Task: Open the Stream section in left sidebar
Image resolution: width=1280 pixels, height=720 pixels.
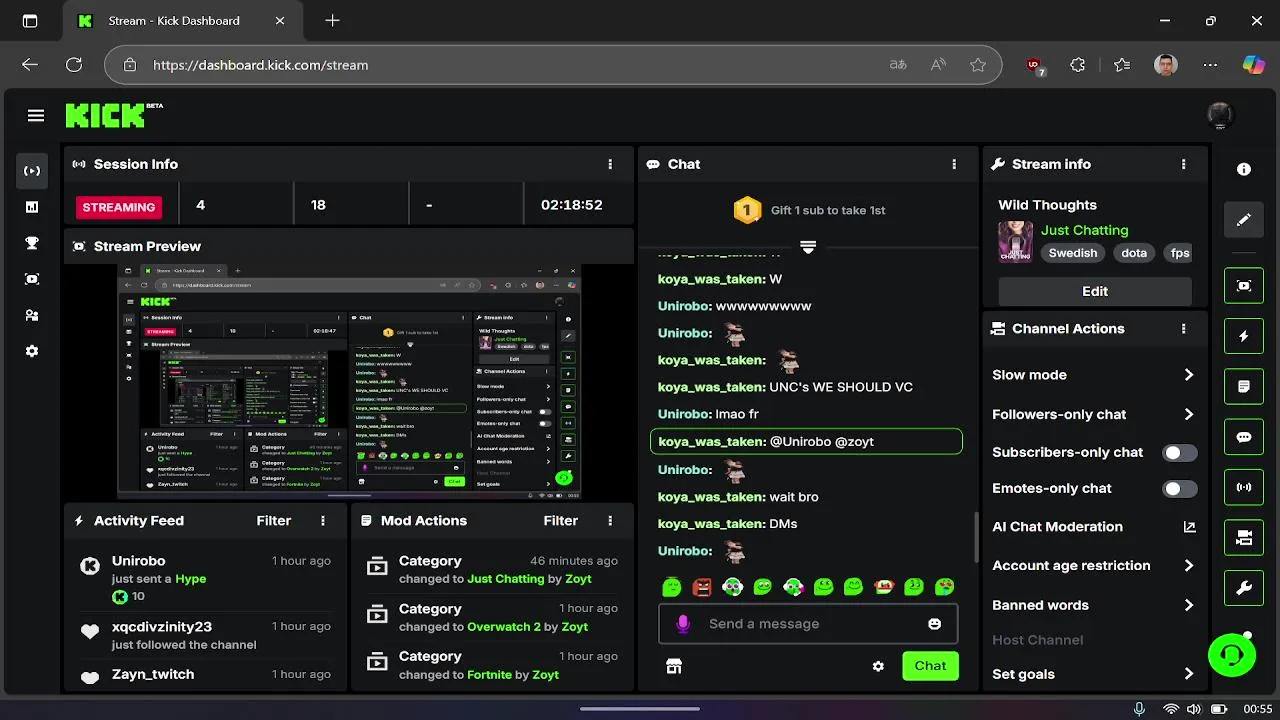Action: (x=32, y=171)
